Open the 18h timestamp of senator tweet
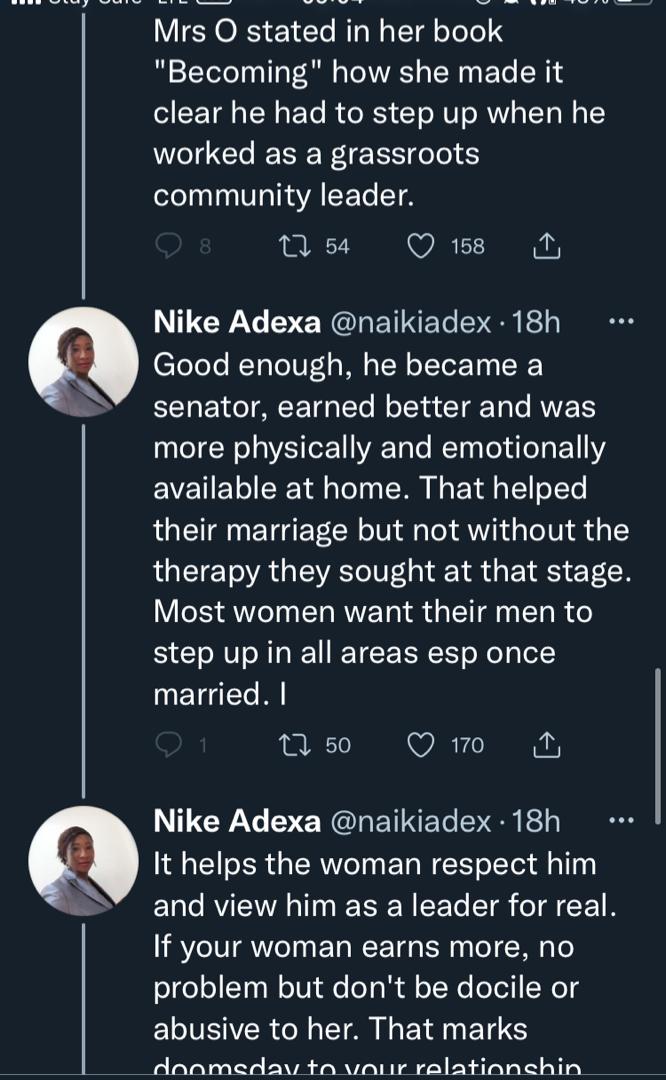The width and height of the screenshot is (666, 1080). click(536, 322)
